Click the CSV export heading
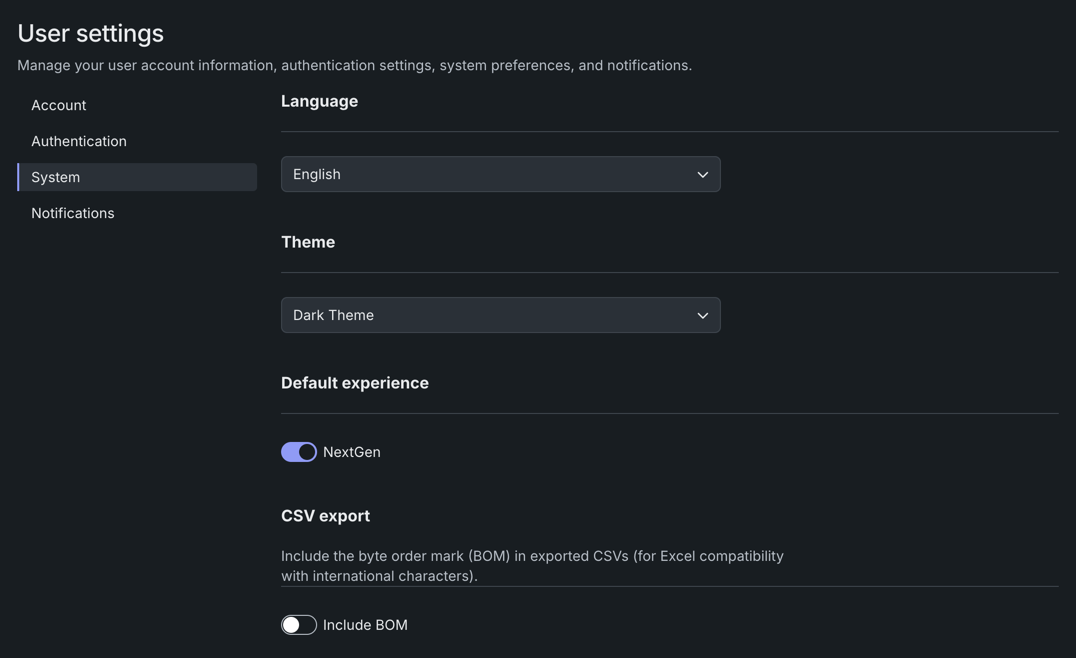 pos(326,516)
